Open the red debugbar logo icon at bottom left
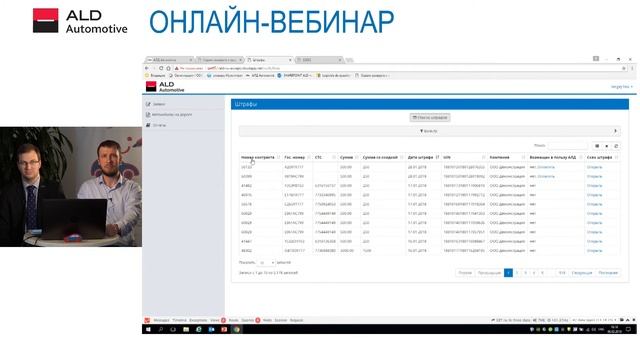 pos(147,320)
